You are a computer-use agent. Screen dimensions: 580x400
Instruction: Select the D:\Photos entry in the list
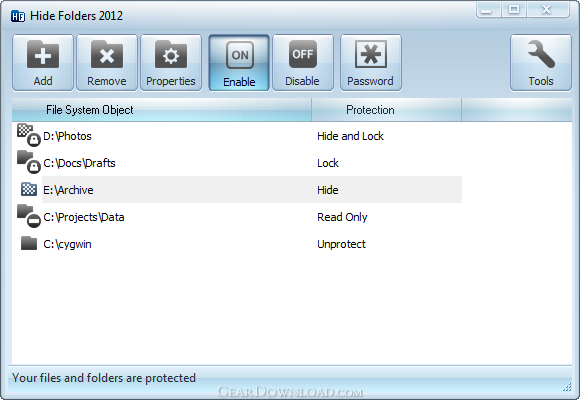(67, 136)
